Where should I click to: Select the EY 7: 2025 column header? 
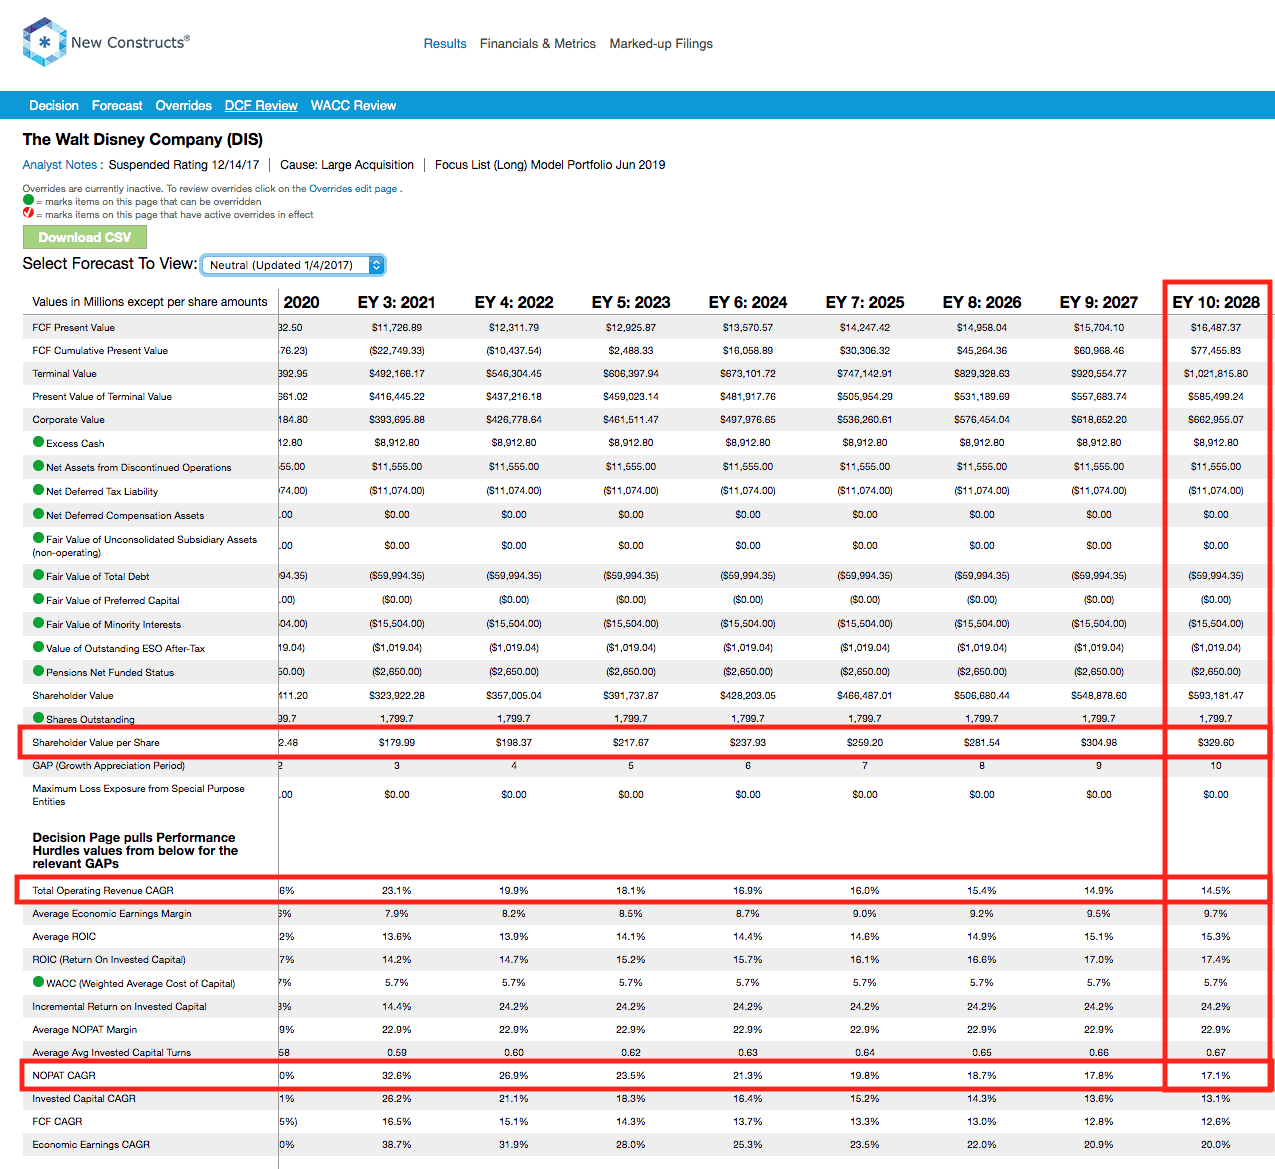tap(865, 302)
